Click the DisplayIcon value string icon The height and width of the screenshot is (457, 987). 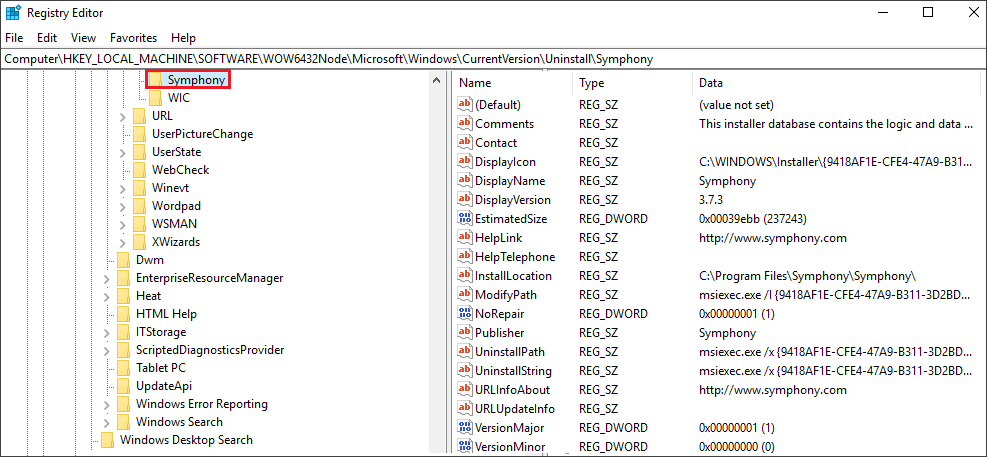[x=465, y=162]
